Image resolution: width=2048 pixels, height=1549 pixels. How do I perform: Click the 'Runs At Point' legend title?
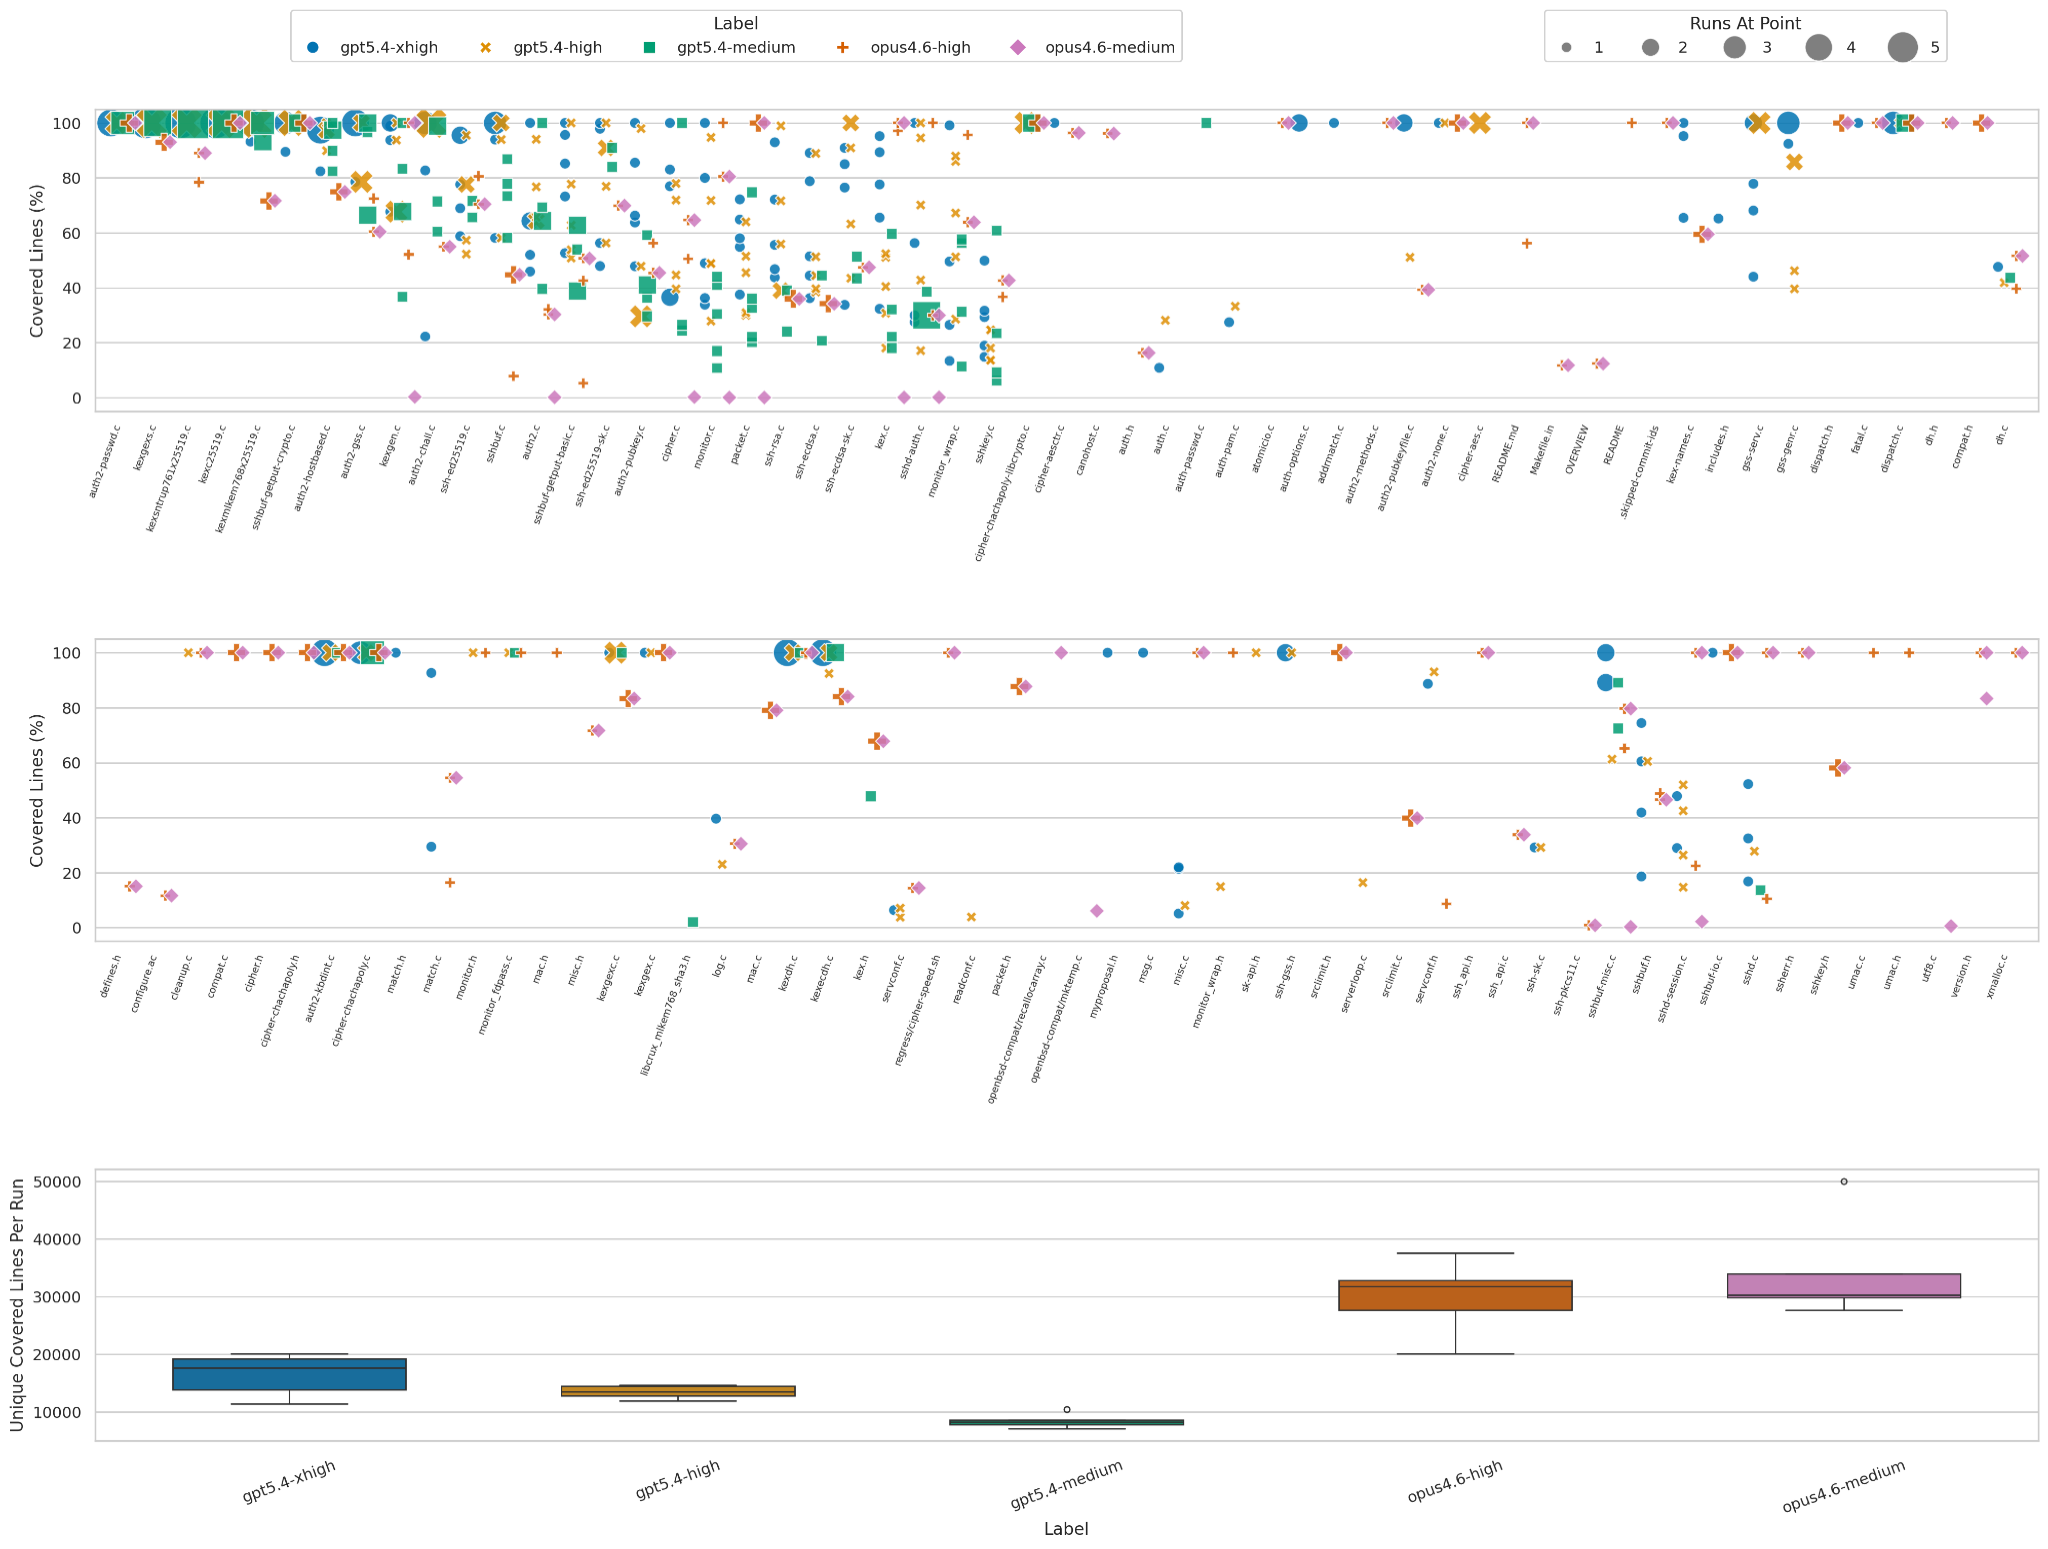pos(1745,23)
